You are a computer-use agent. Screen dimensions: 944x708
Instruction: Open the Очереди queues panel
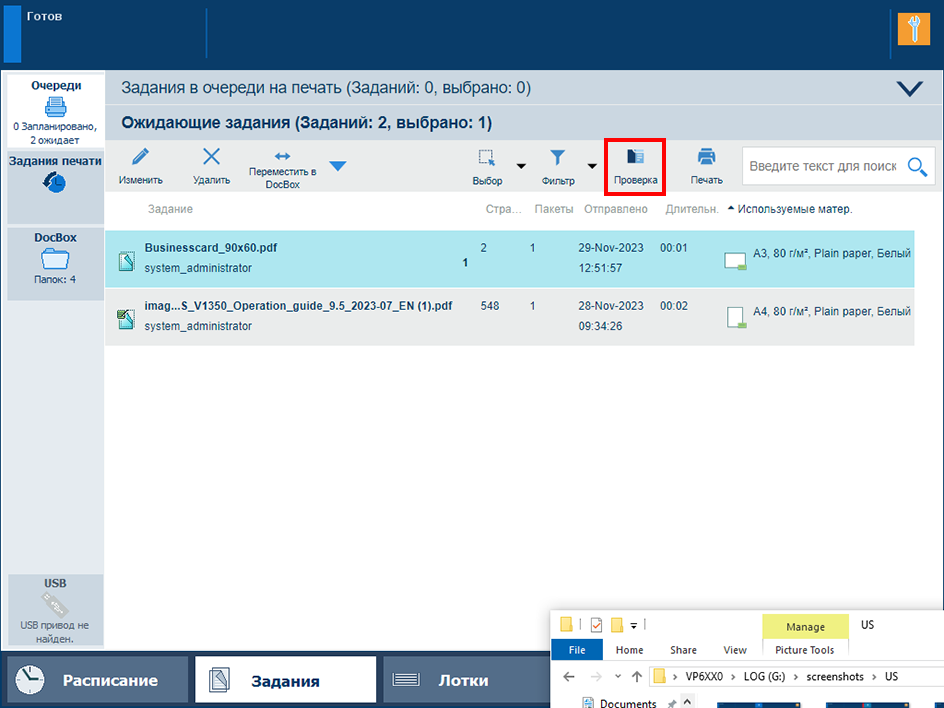[55, 111]
